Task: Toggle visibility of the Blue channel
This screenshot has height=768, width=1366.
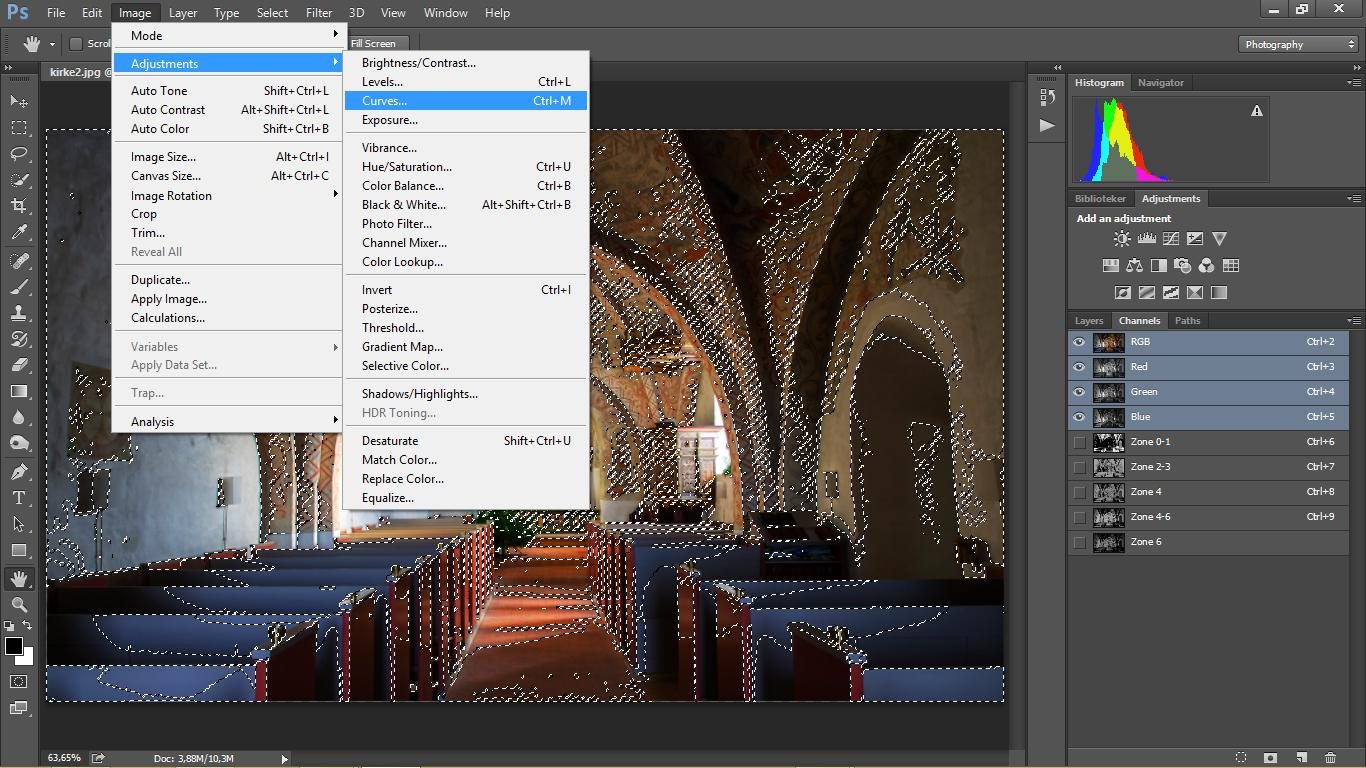Action: tap(1079, 417)
